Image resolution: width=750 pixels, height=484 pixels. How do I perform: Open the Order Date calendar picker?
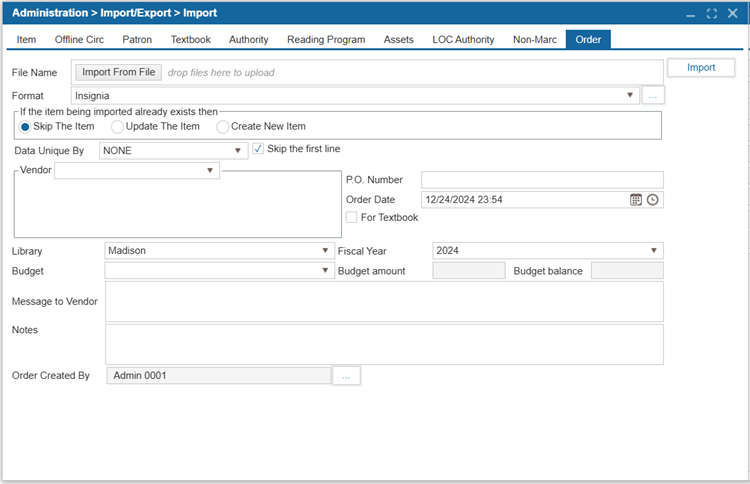(635, 200)
